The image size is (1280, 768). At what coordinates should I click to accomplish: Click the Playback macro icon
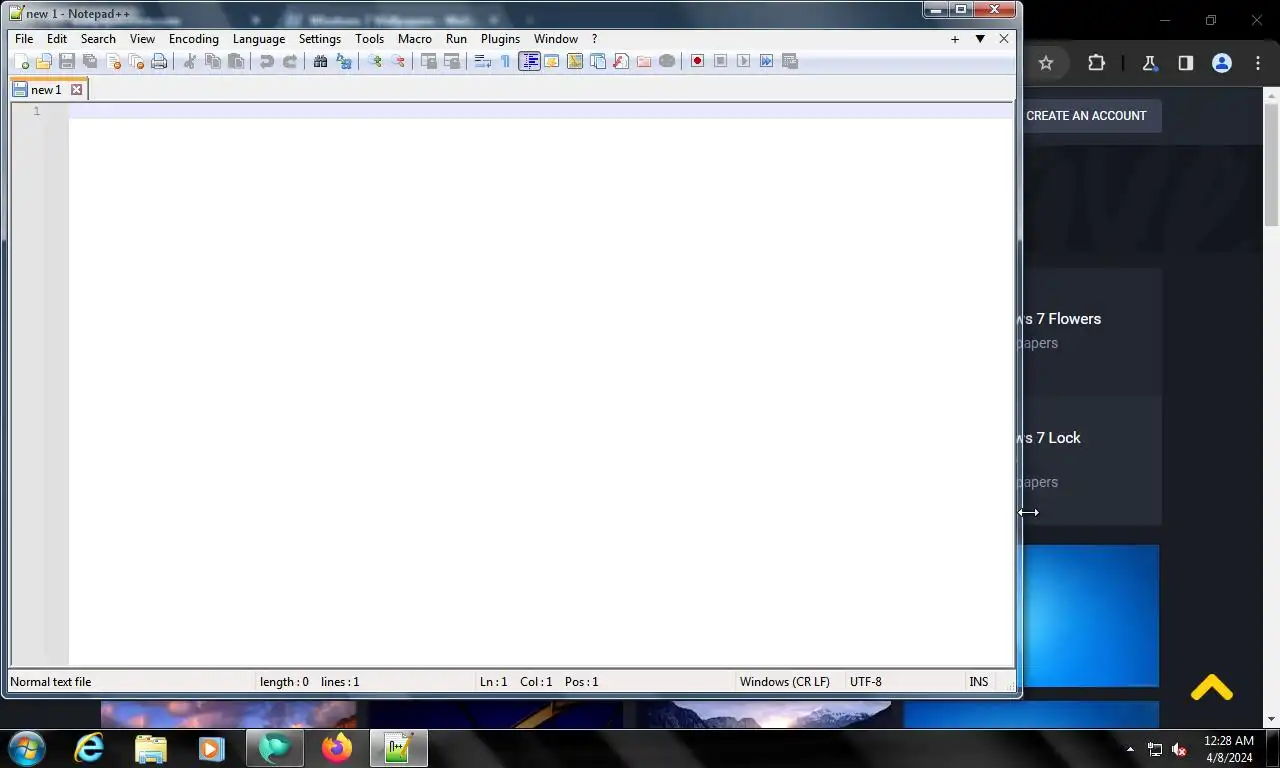(x=744, y=61)
